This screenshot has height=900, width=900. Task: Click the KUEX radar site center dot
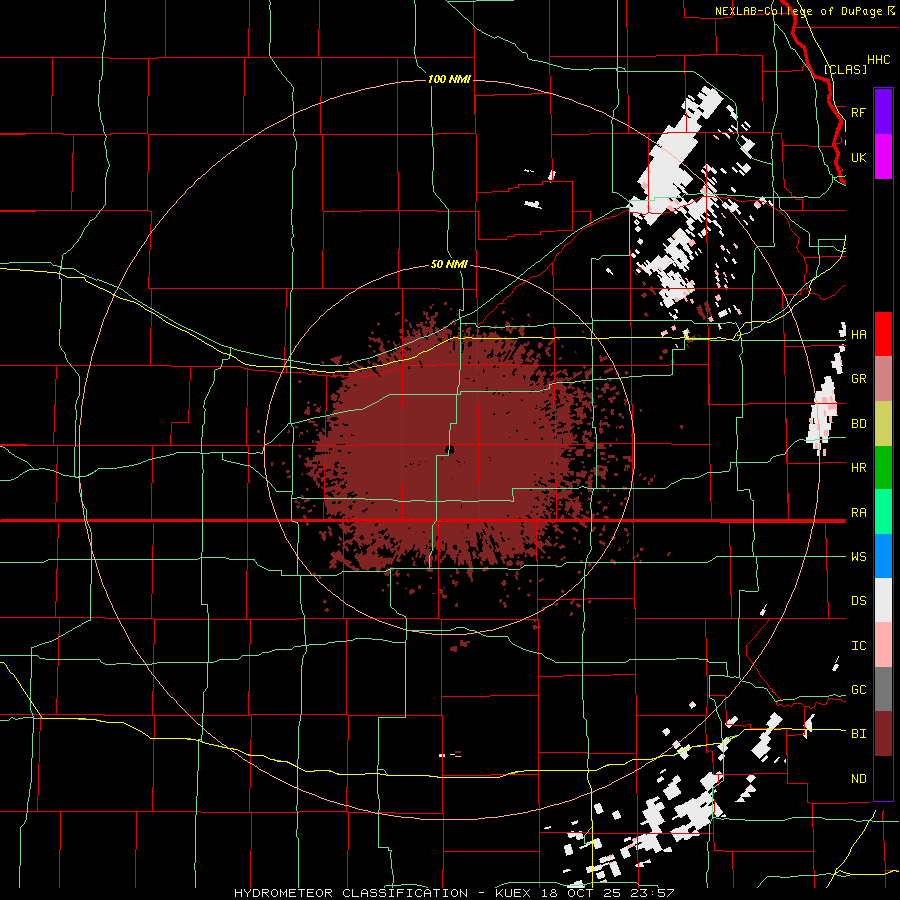tap(449, 450)
